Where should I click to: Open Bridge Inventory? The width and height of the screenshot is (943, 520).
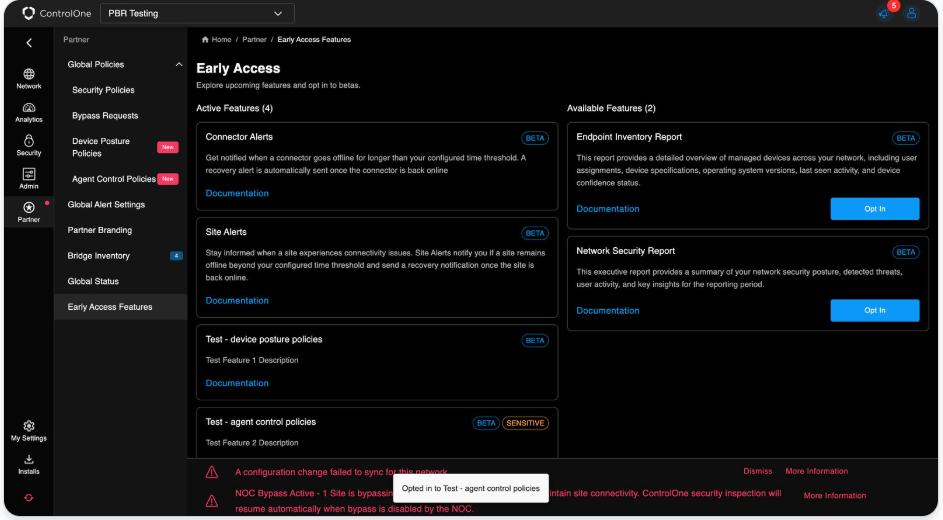click(99, 255)
